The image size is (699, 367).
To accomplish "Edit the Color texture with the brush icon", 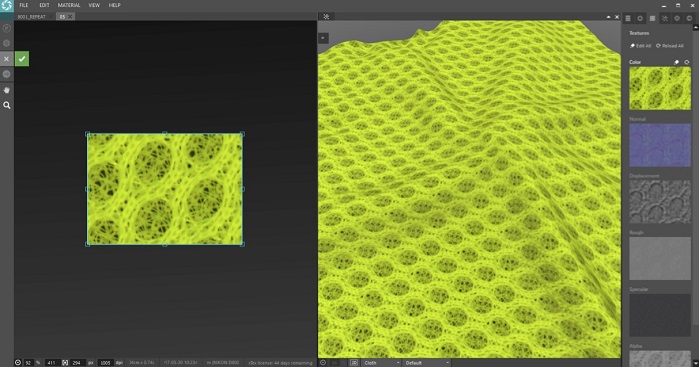I will (676, 62).
